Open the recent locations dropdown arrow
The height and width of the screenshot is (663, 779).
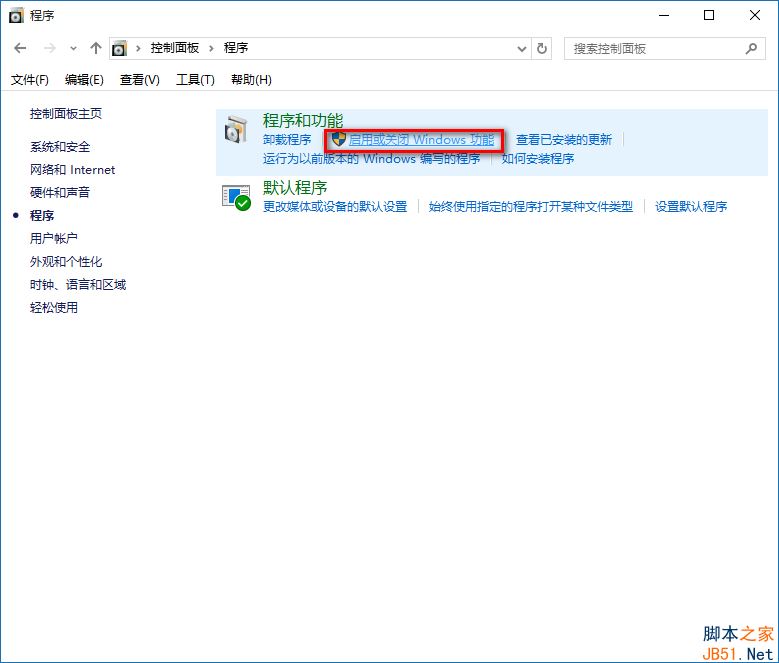tap(73, 49)
